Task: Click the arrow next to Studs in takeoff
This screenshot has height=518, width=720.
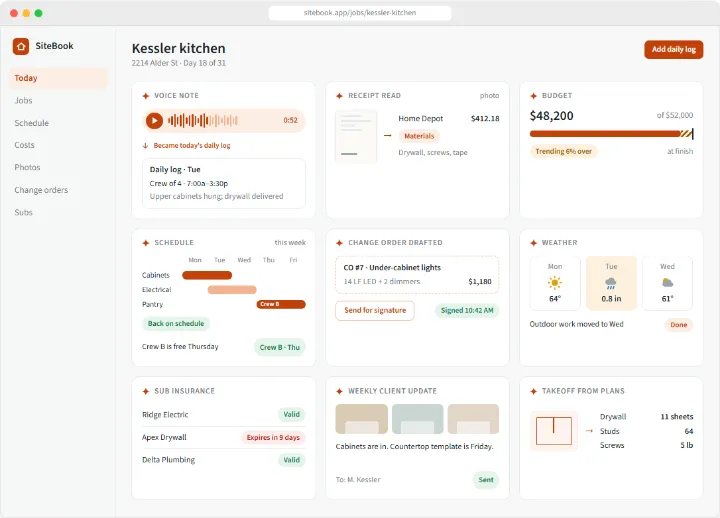Action: (589, 431)
